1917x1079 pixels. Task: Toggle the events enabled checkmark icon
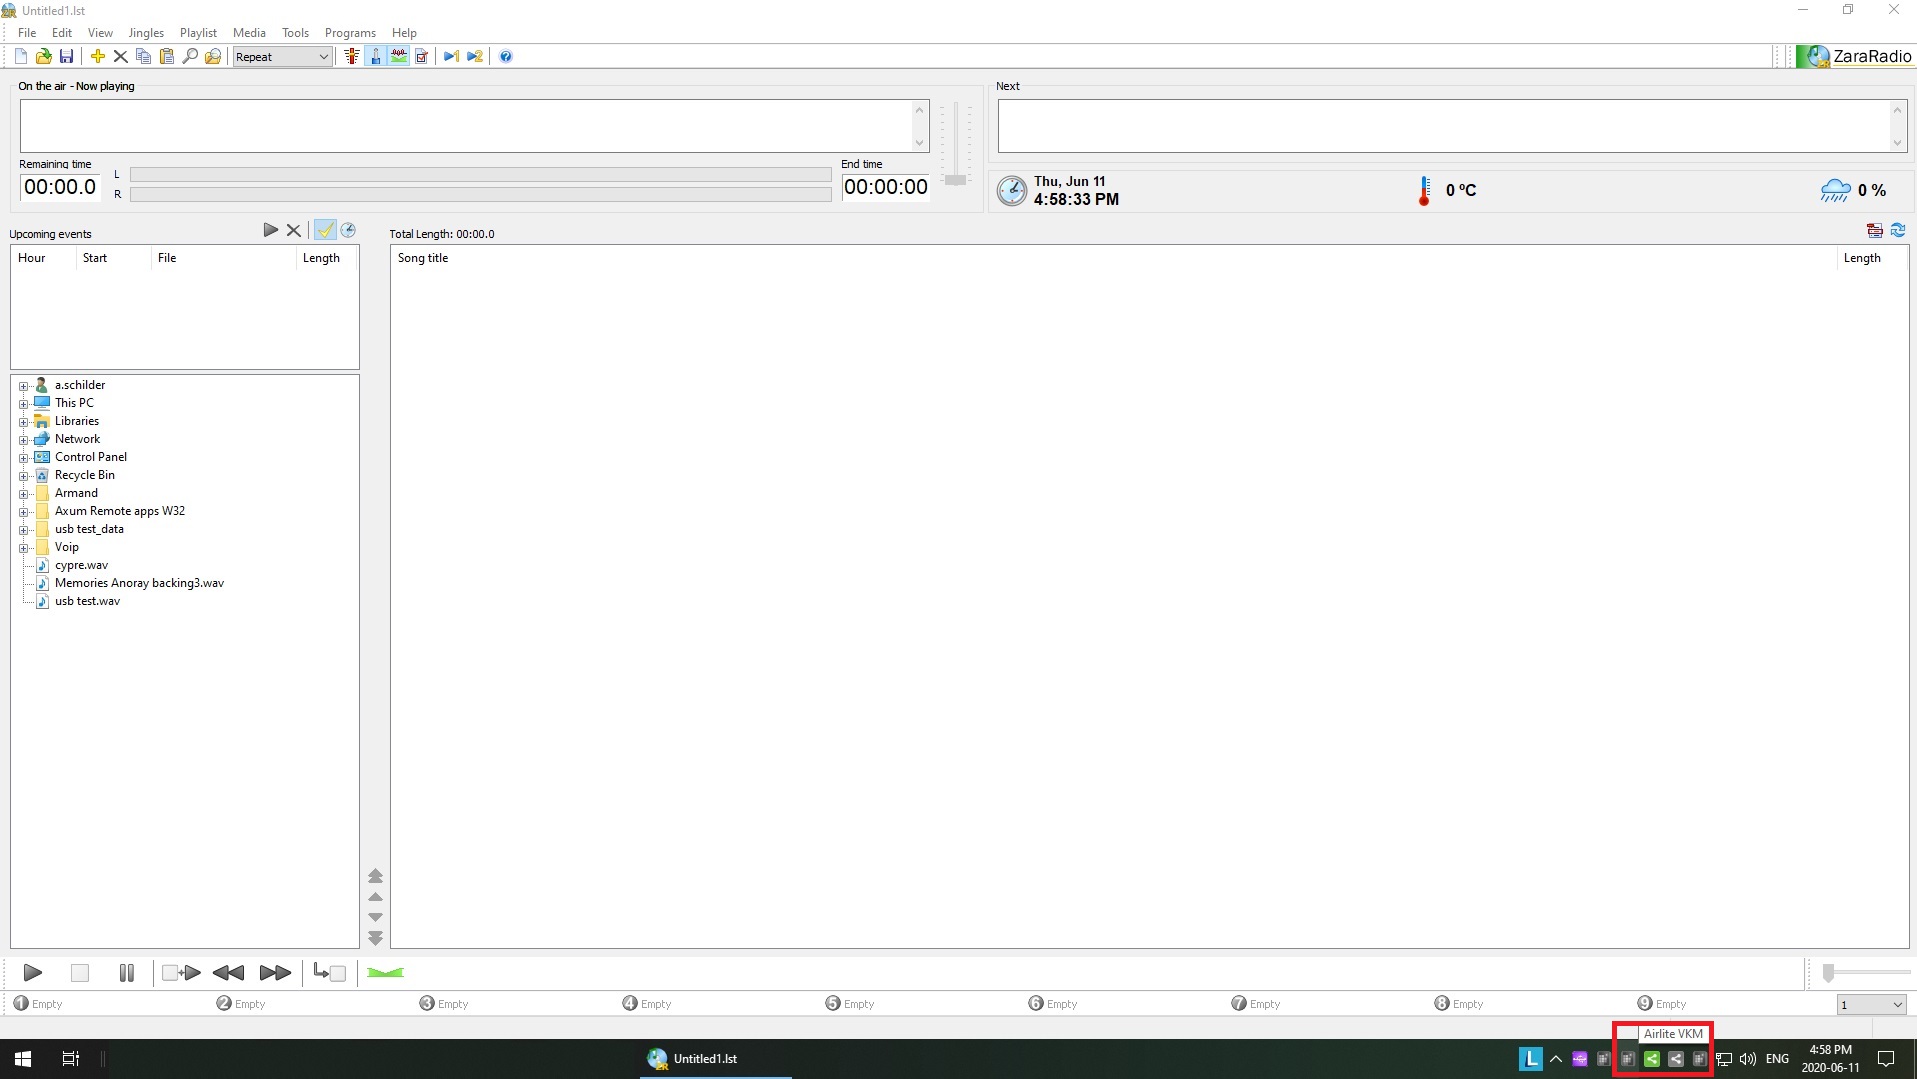point(325,231)
